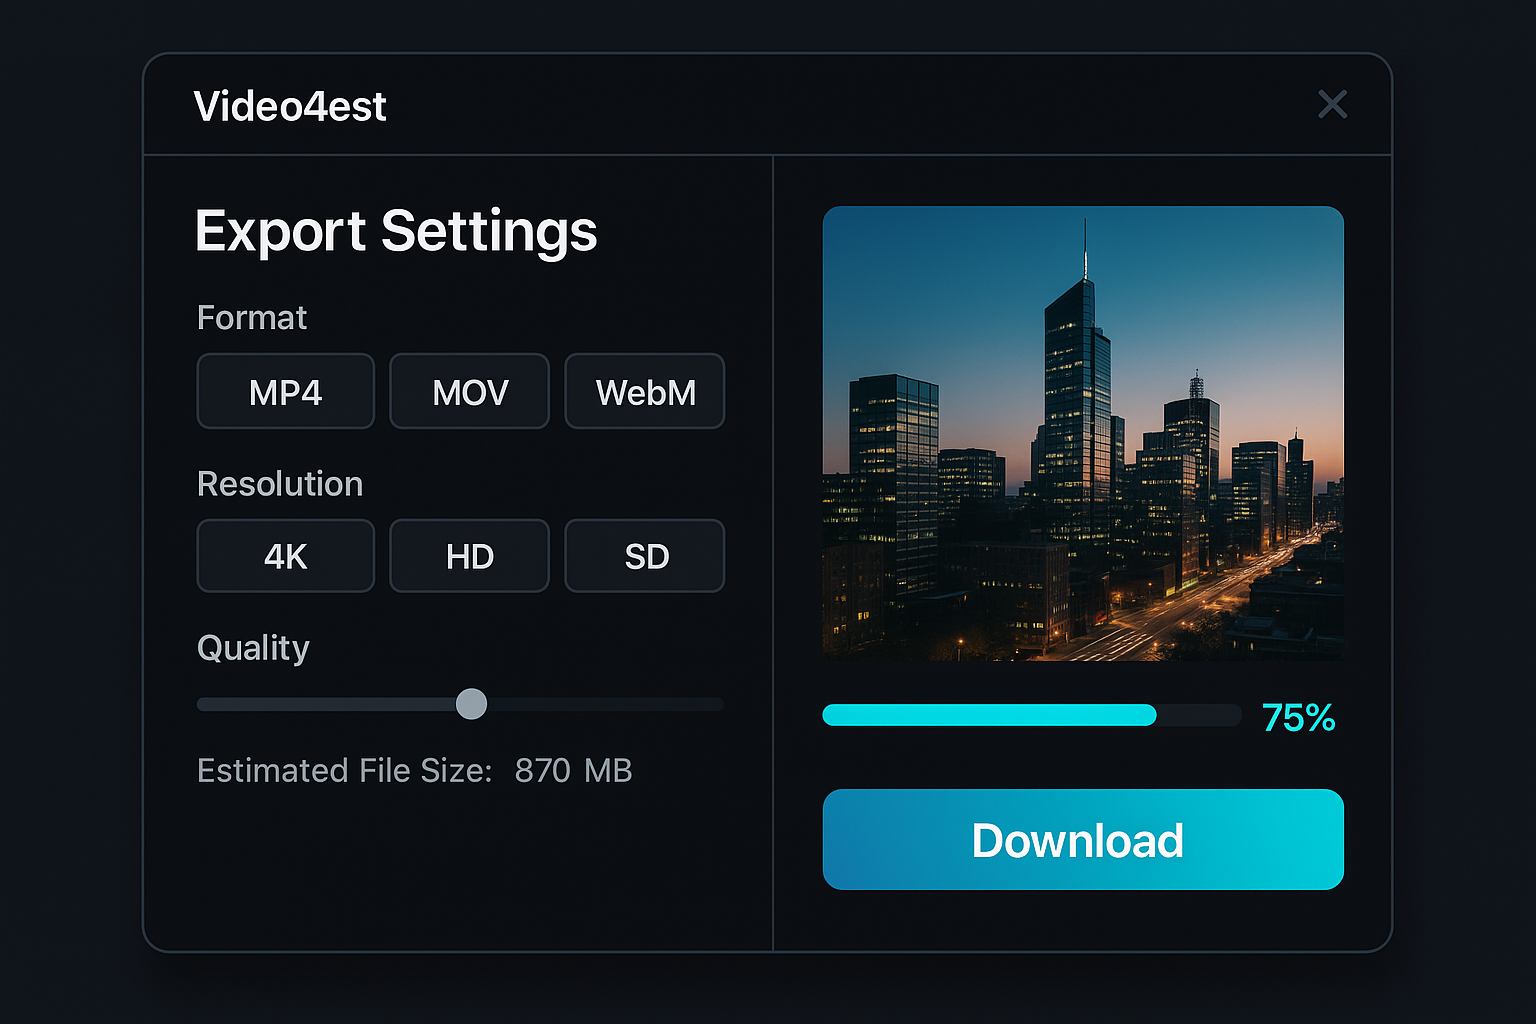
Task: Click the Format section label
Action: 251,317
